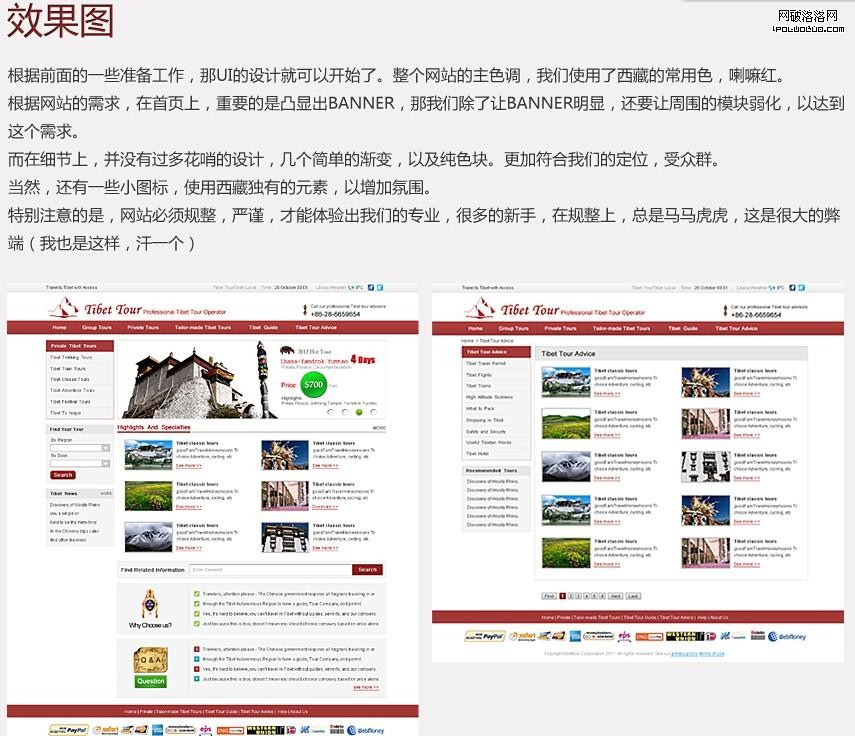Click page 3 in the pagination bar
The image size is (855, 736).
point(578,595)
